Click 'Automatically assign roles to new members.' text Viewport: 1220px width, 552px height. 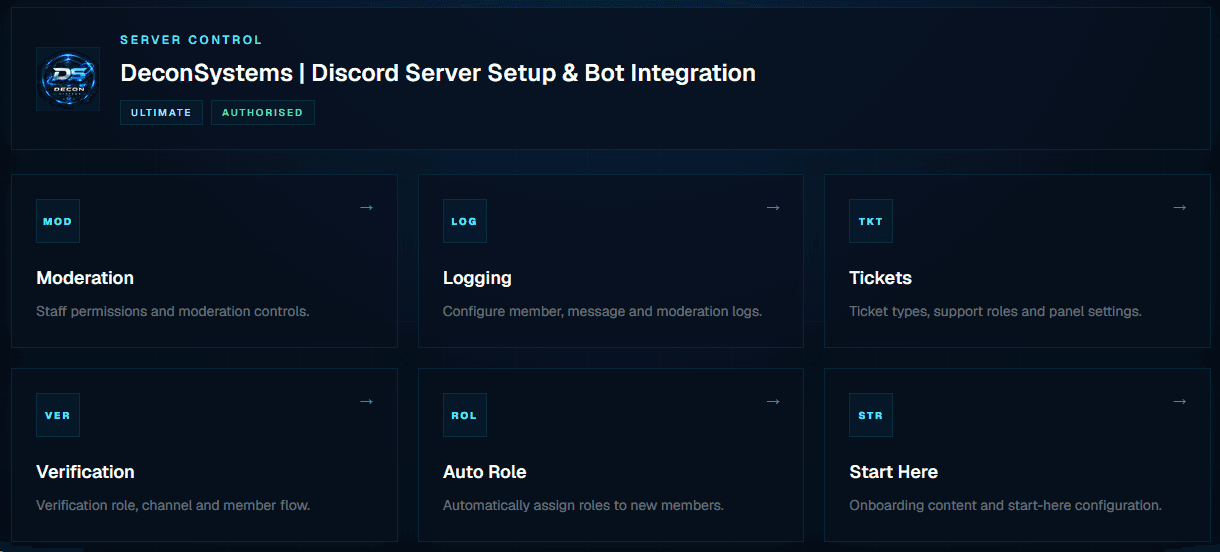click(x=583, y=505)
